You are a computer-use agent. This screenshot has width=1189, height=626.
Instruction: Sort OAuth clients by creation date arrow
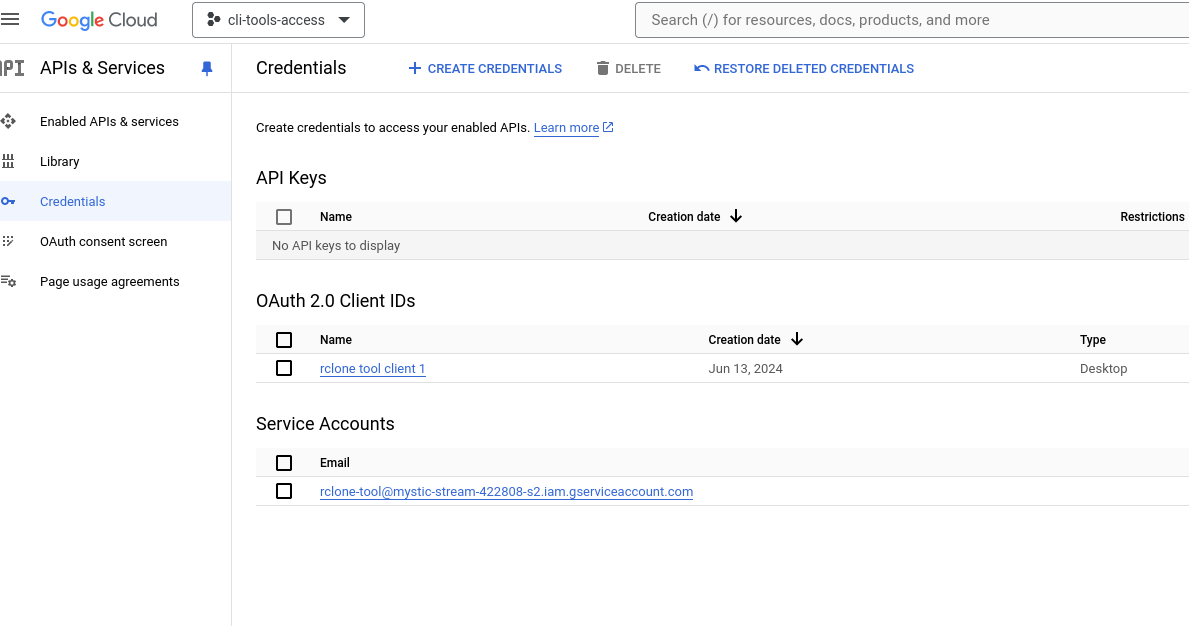pos(797,339)
